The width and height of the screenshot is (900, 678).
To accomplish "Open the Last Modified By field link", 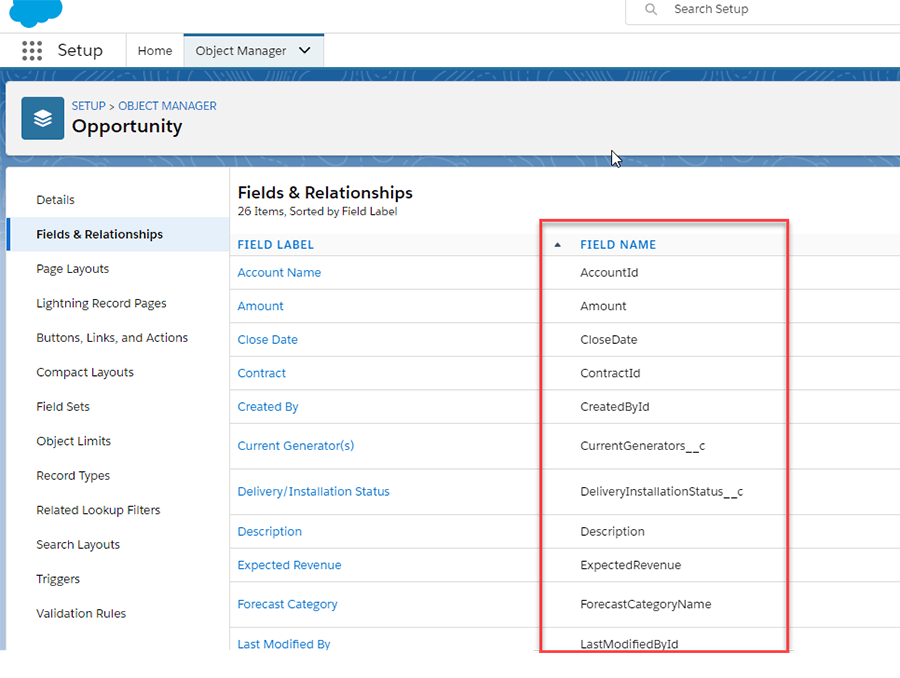I will 284,644.
